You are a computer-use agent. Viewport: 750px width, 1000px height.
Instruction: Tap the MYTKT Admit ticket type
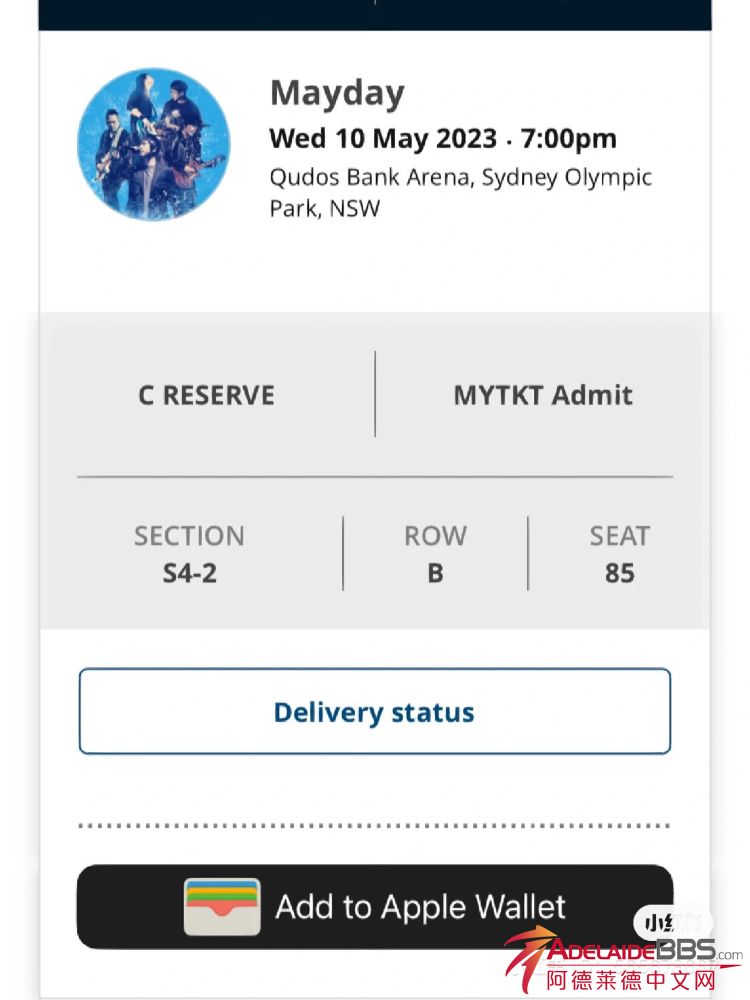pos(543,395)
